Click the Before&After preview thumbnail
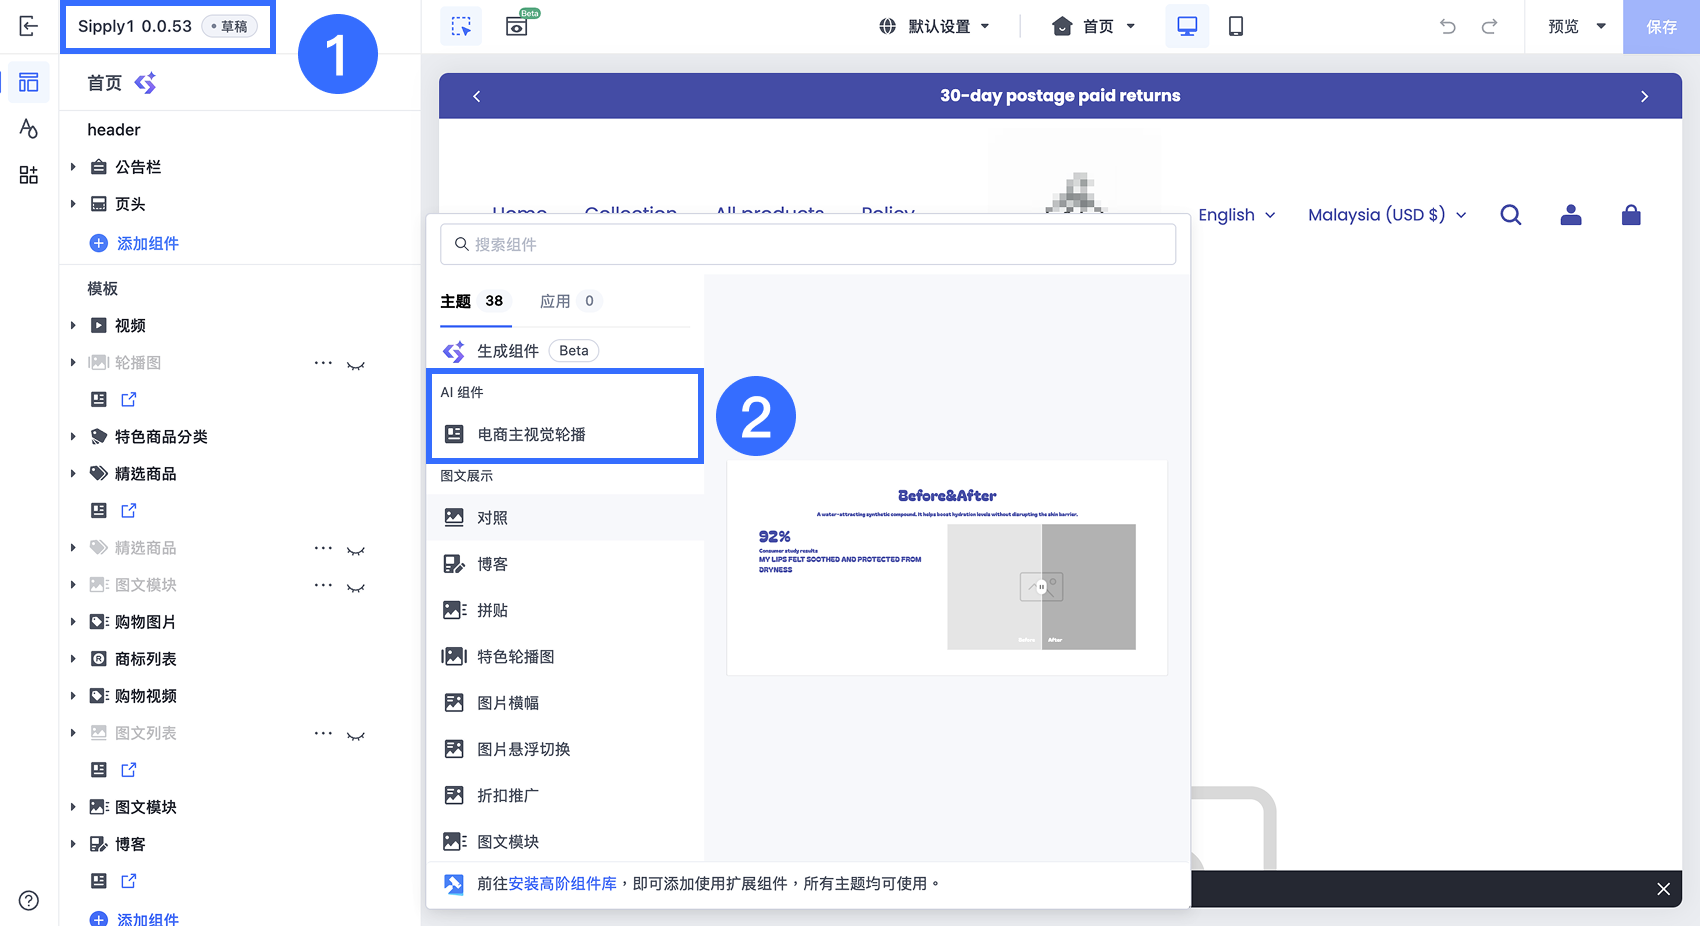The height and width of the screenshot is (926, 1700). pyautogui.click(x=947, y=568)
